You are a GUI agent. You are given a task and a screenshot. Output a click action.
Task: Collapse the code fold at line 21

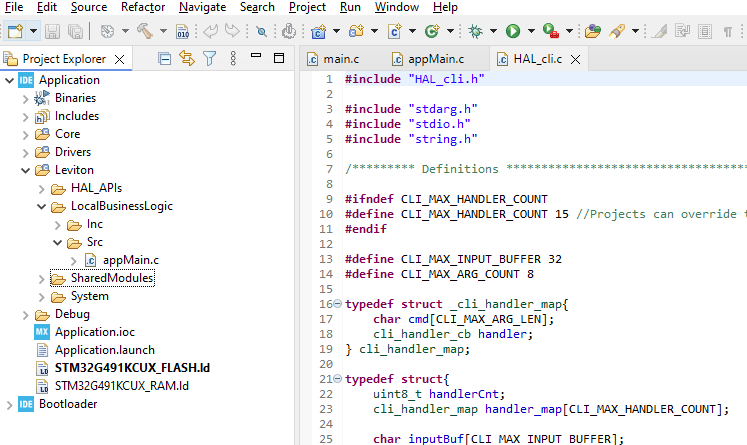338,379
